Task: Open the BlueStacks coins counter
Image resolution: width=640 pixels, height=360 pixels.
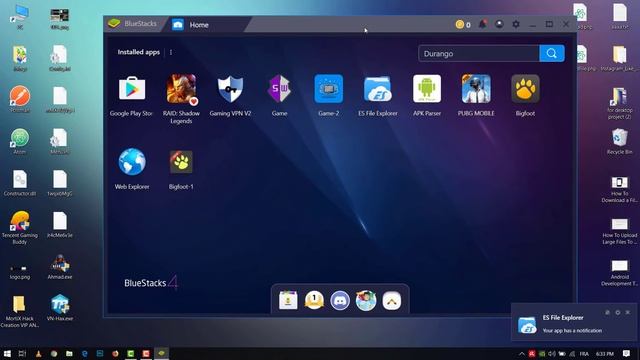Action: point(463,24)
